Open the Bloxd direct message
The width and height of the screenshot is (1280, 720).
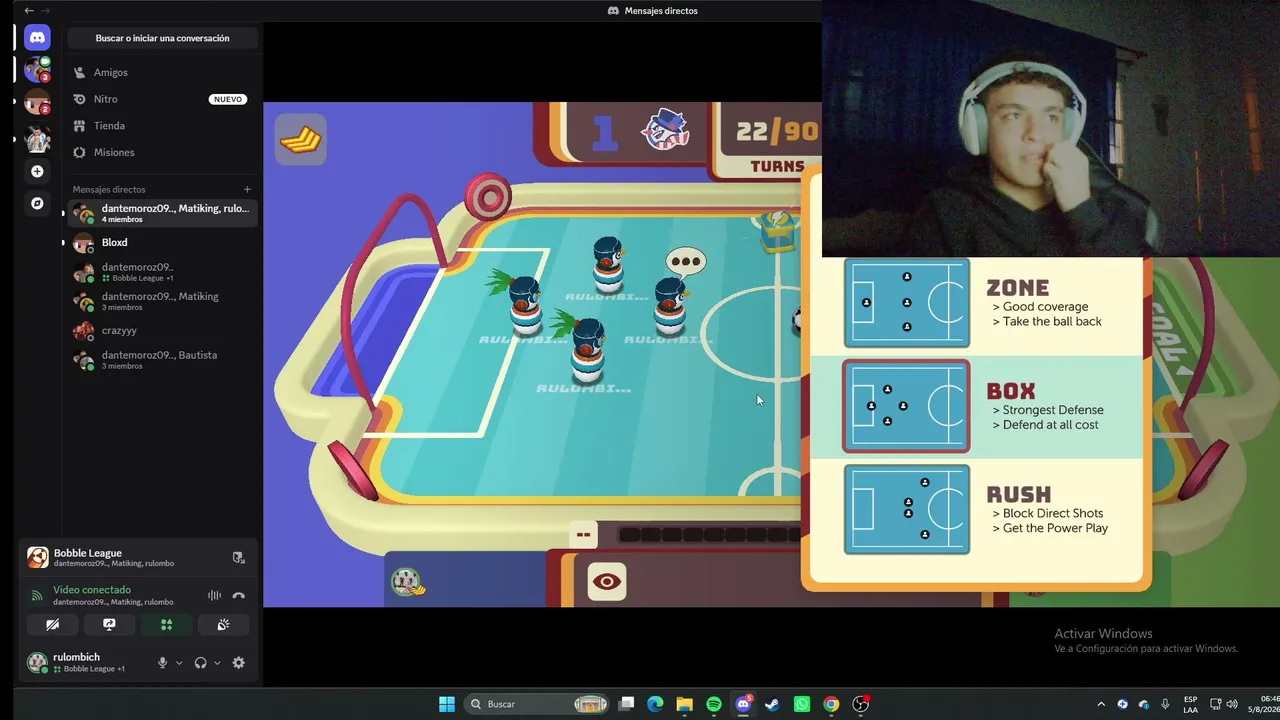click(162, 242)
